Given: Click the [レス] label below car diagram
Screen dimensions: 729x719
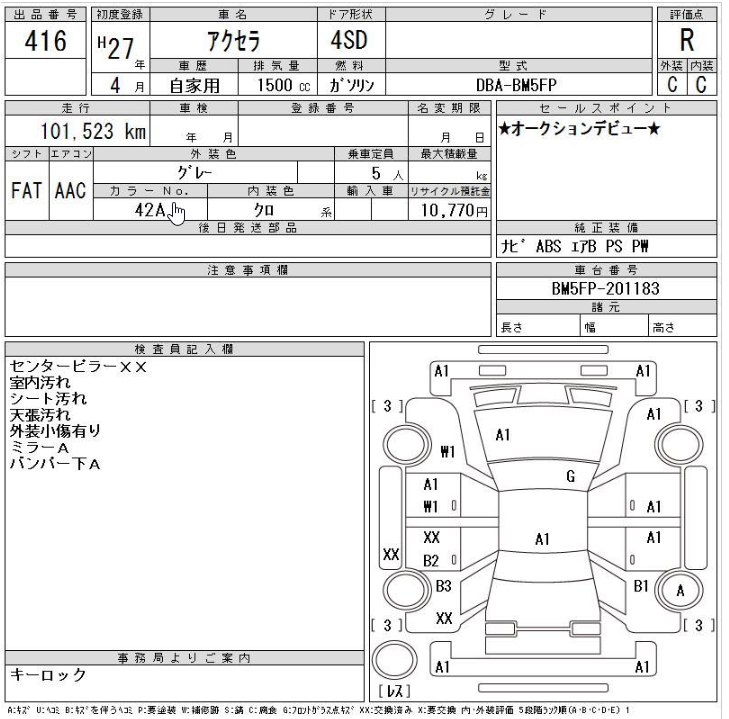Looking at the screenshot, I should click(x=397, y=692).
